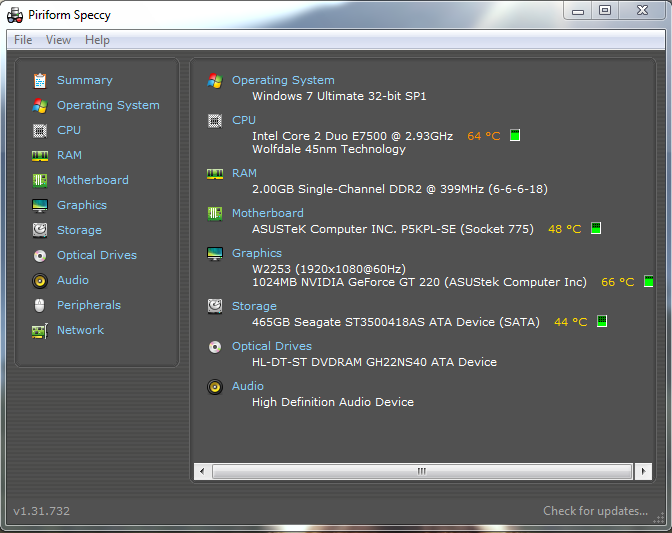Open Audio label in the sidebar

[73, 280]
